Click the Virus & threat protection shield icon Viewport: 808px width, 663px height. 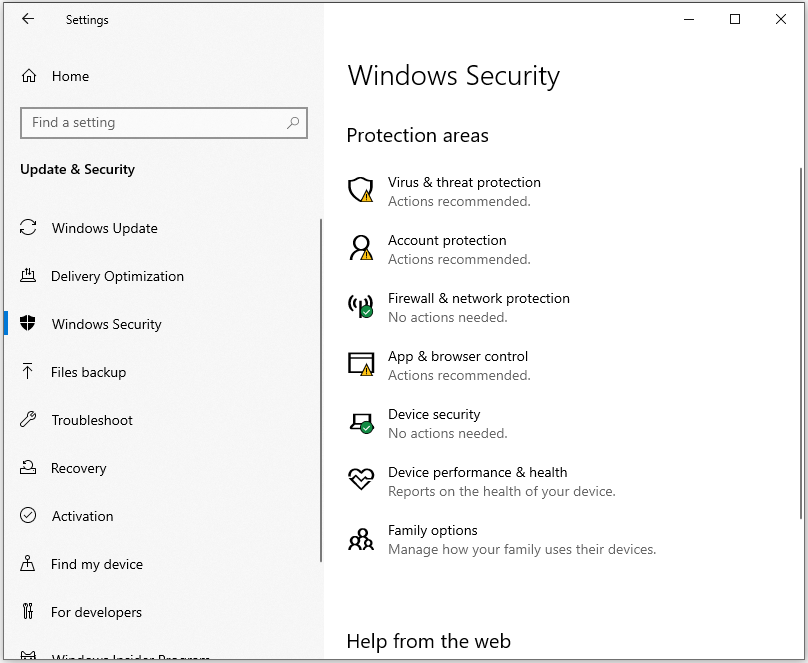click(x=360, y=190)
